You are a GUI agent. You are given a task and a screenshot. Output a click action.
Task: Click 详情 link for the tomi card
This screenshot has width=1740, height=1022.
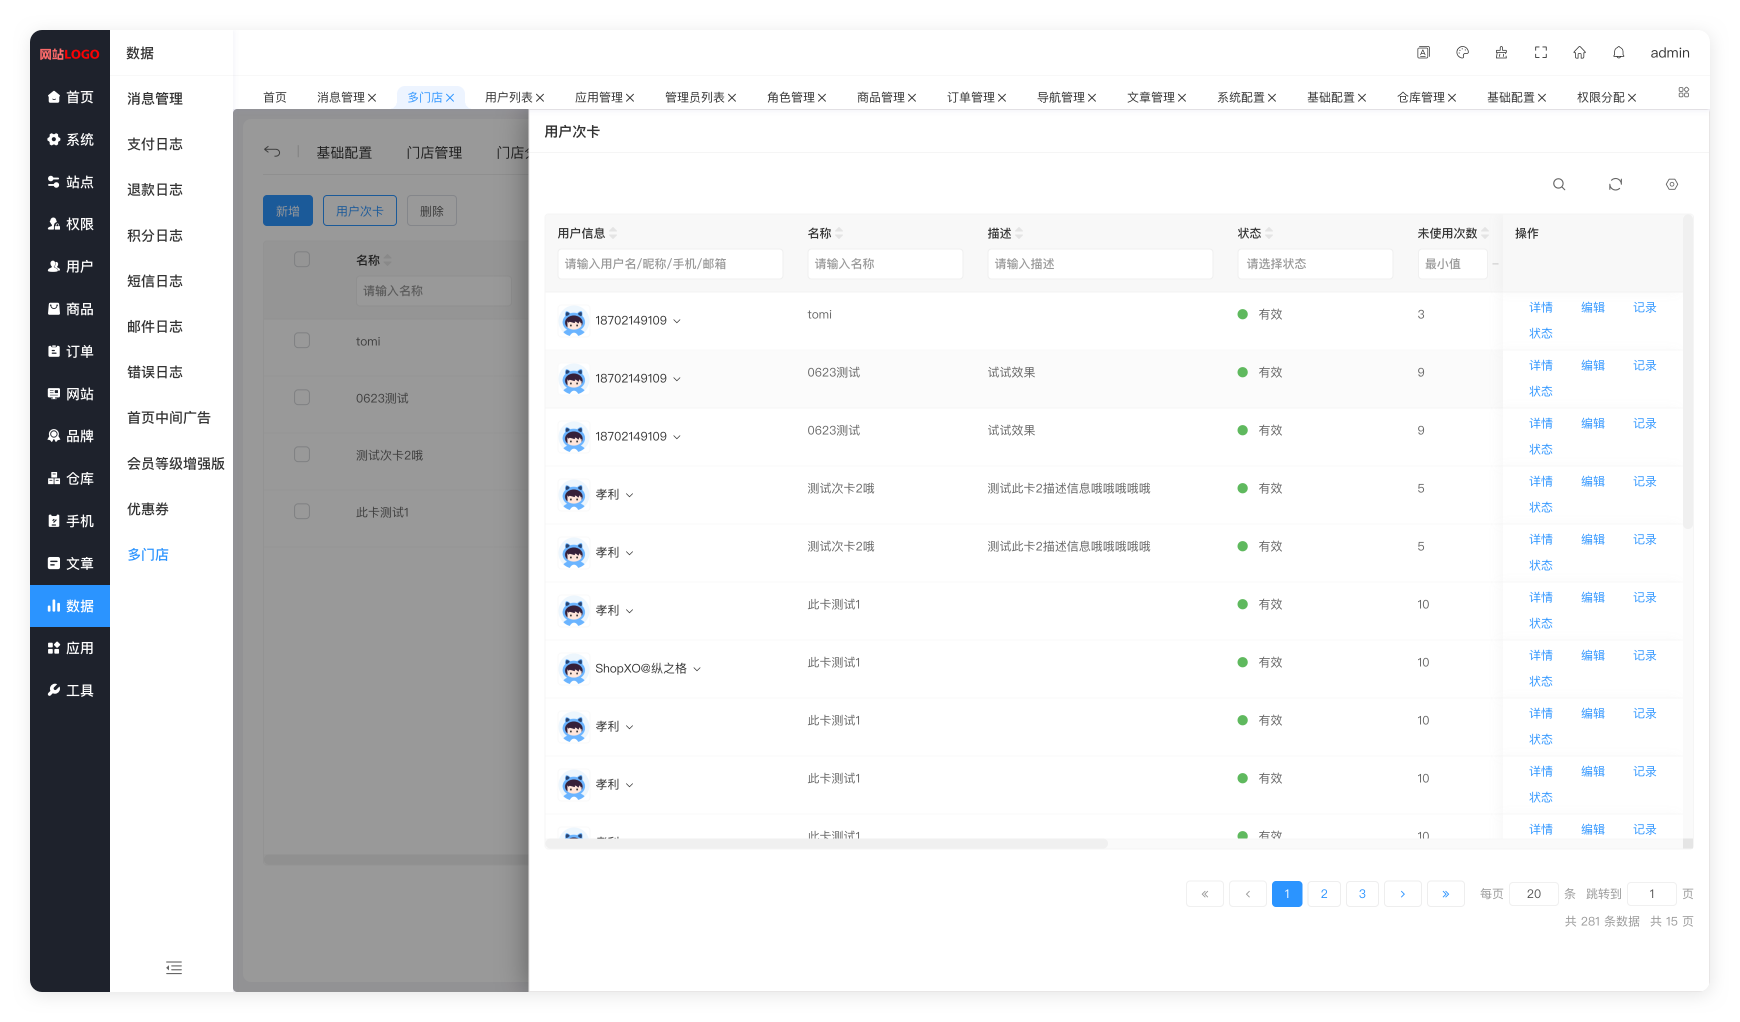[1540, 308]
